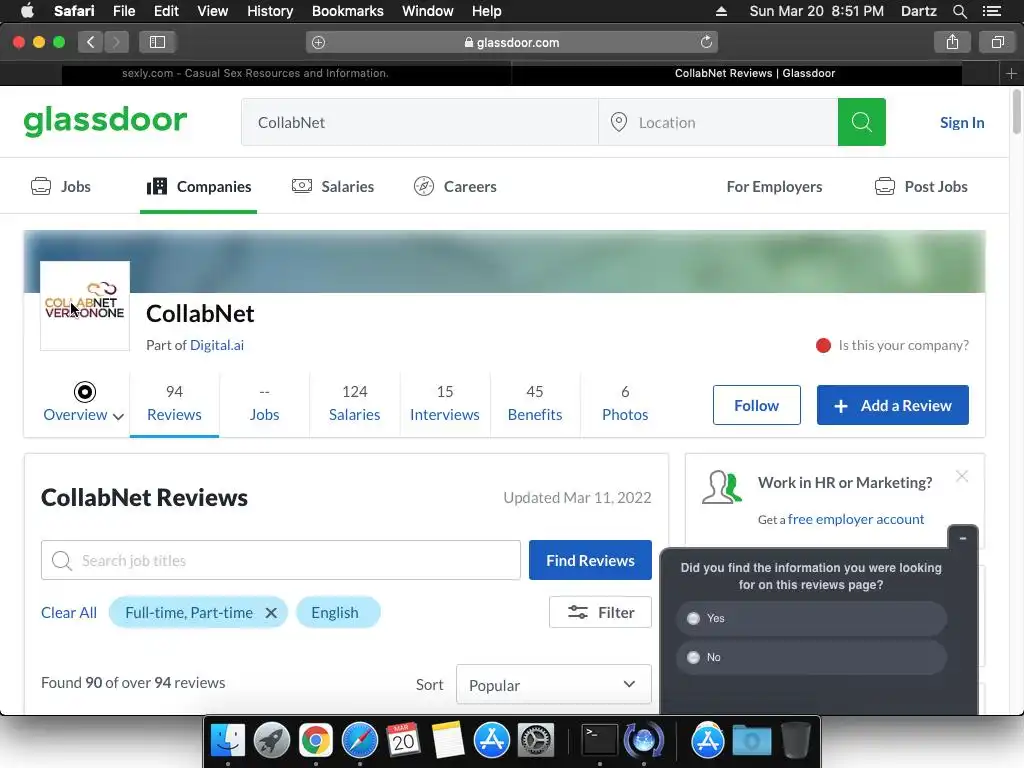The height and width of the screenshot is (768, 1024).
Task: Open the Careers navigation tab
Action: pos(455,187)
